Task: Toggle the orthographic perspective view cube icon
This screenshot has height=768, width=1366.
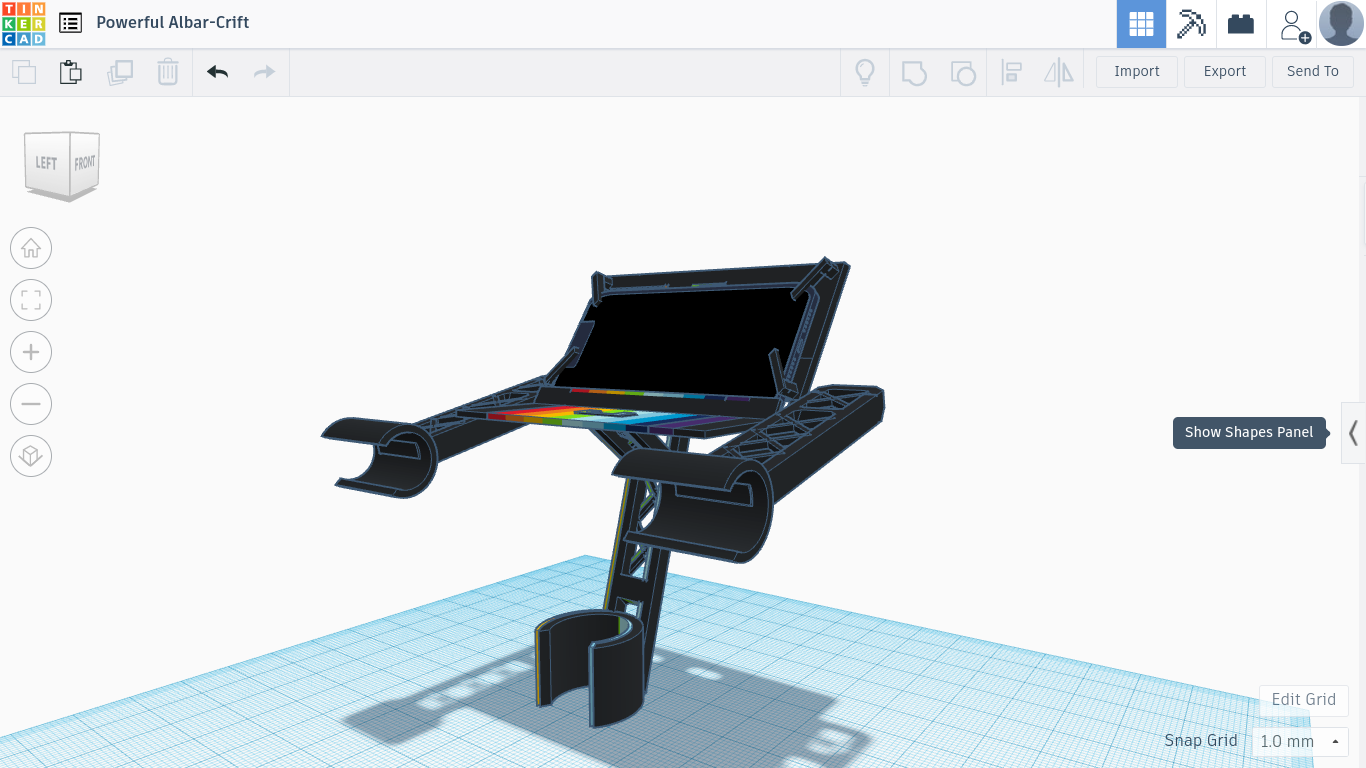Action: [x=31, y=456]
